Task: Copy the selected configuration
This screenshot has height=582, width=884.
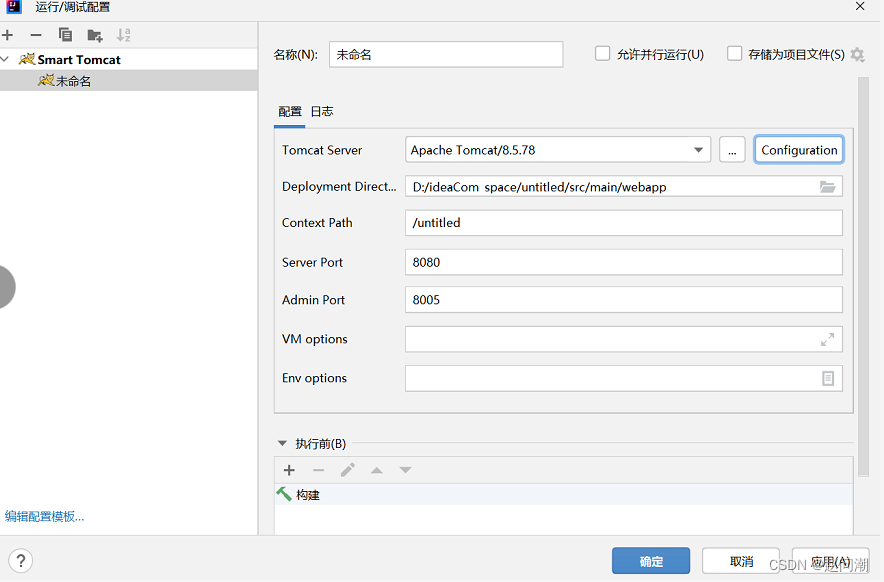Action: click(65, 35)
